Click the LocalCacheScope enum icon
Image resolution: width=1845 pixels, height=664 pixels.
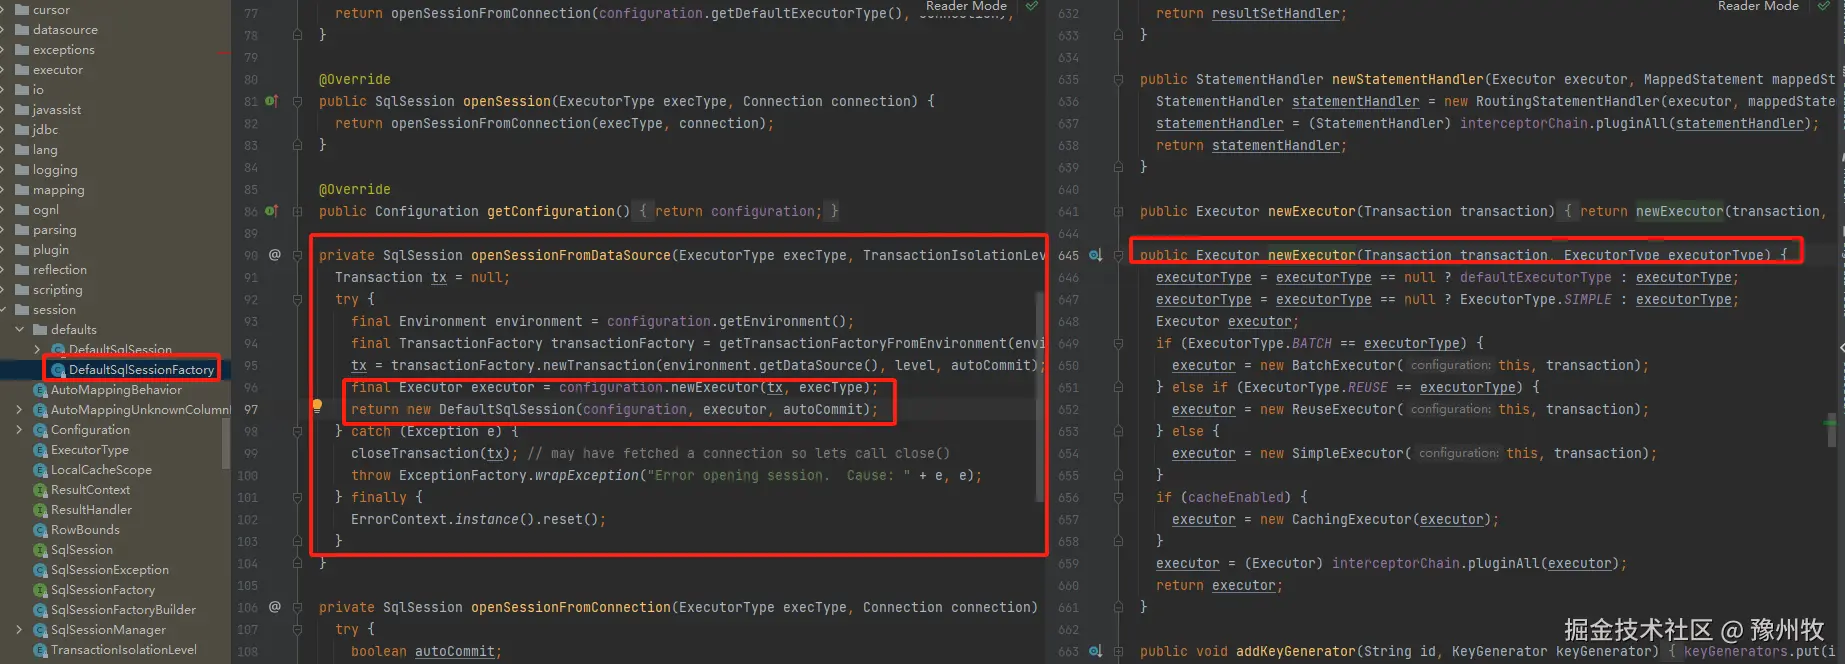41,470
